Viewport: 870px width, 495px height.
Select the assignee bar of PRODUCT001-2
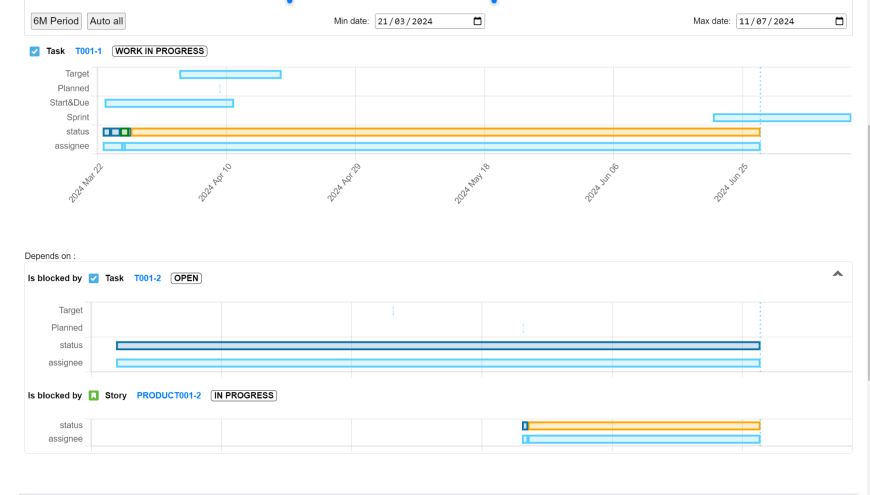(x=644, y=440)
